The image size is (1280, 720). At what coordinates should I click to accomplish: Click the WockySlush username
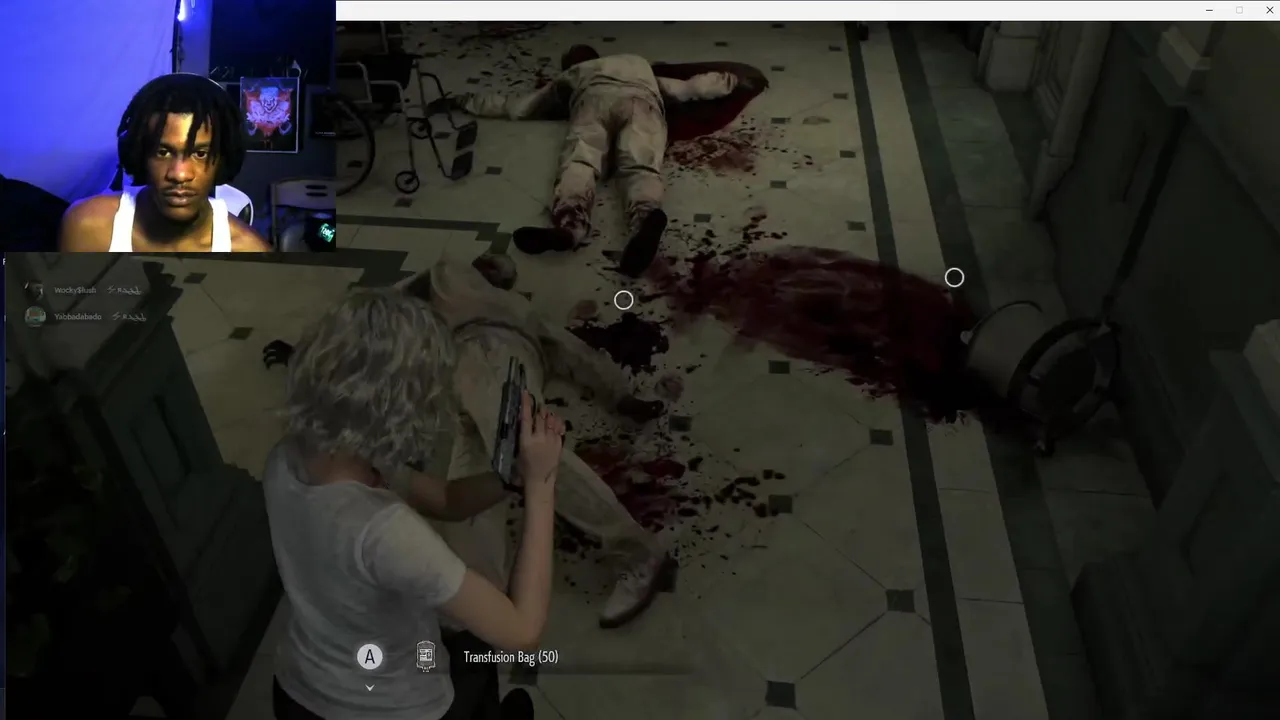(x=75, y=290)
